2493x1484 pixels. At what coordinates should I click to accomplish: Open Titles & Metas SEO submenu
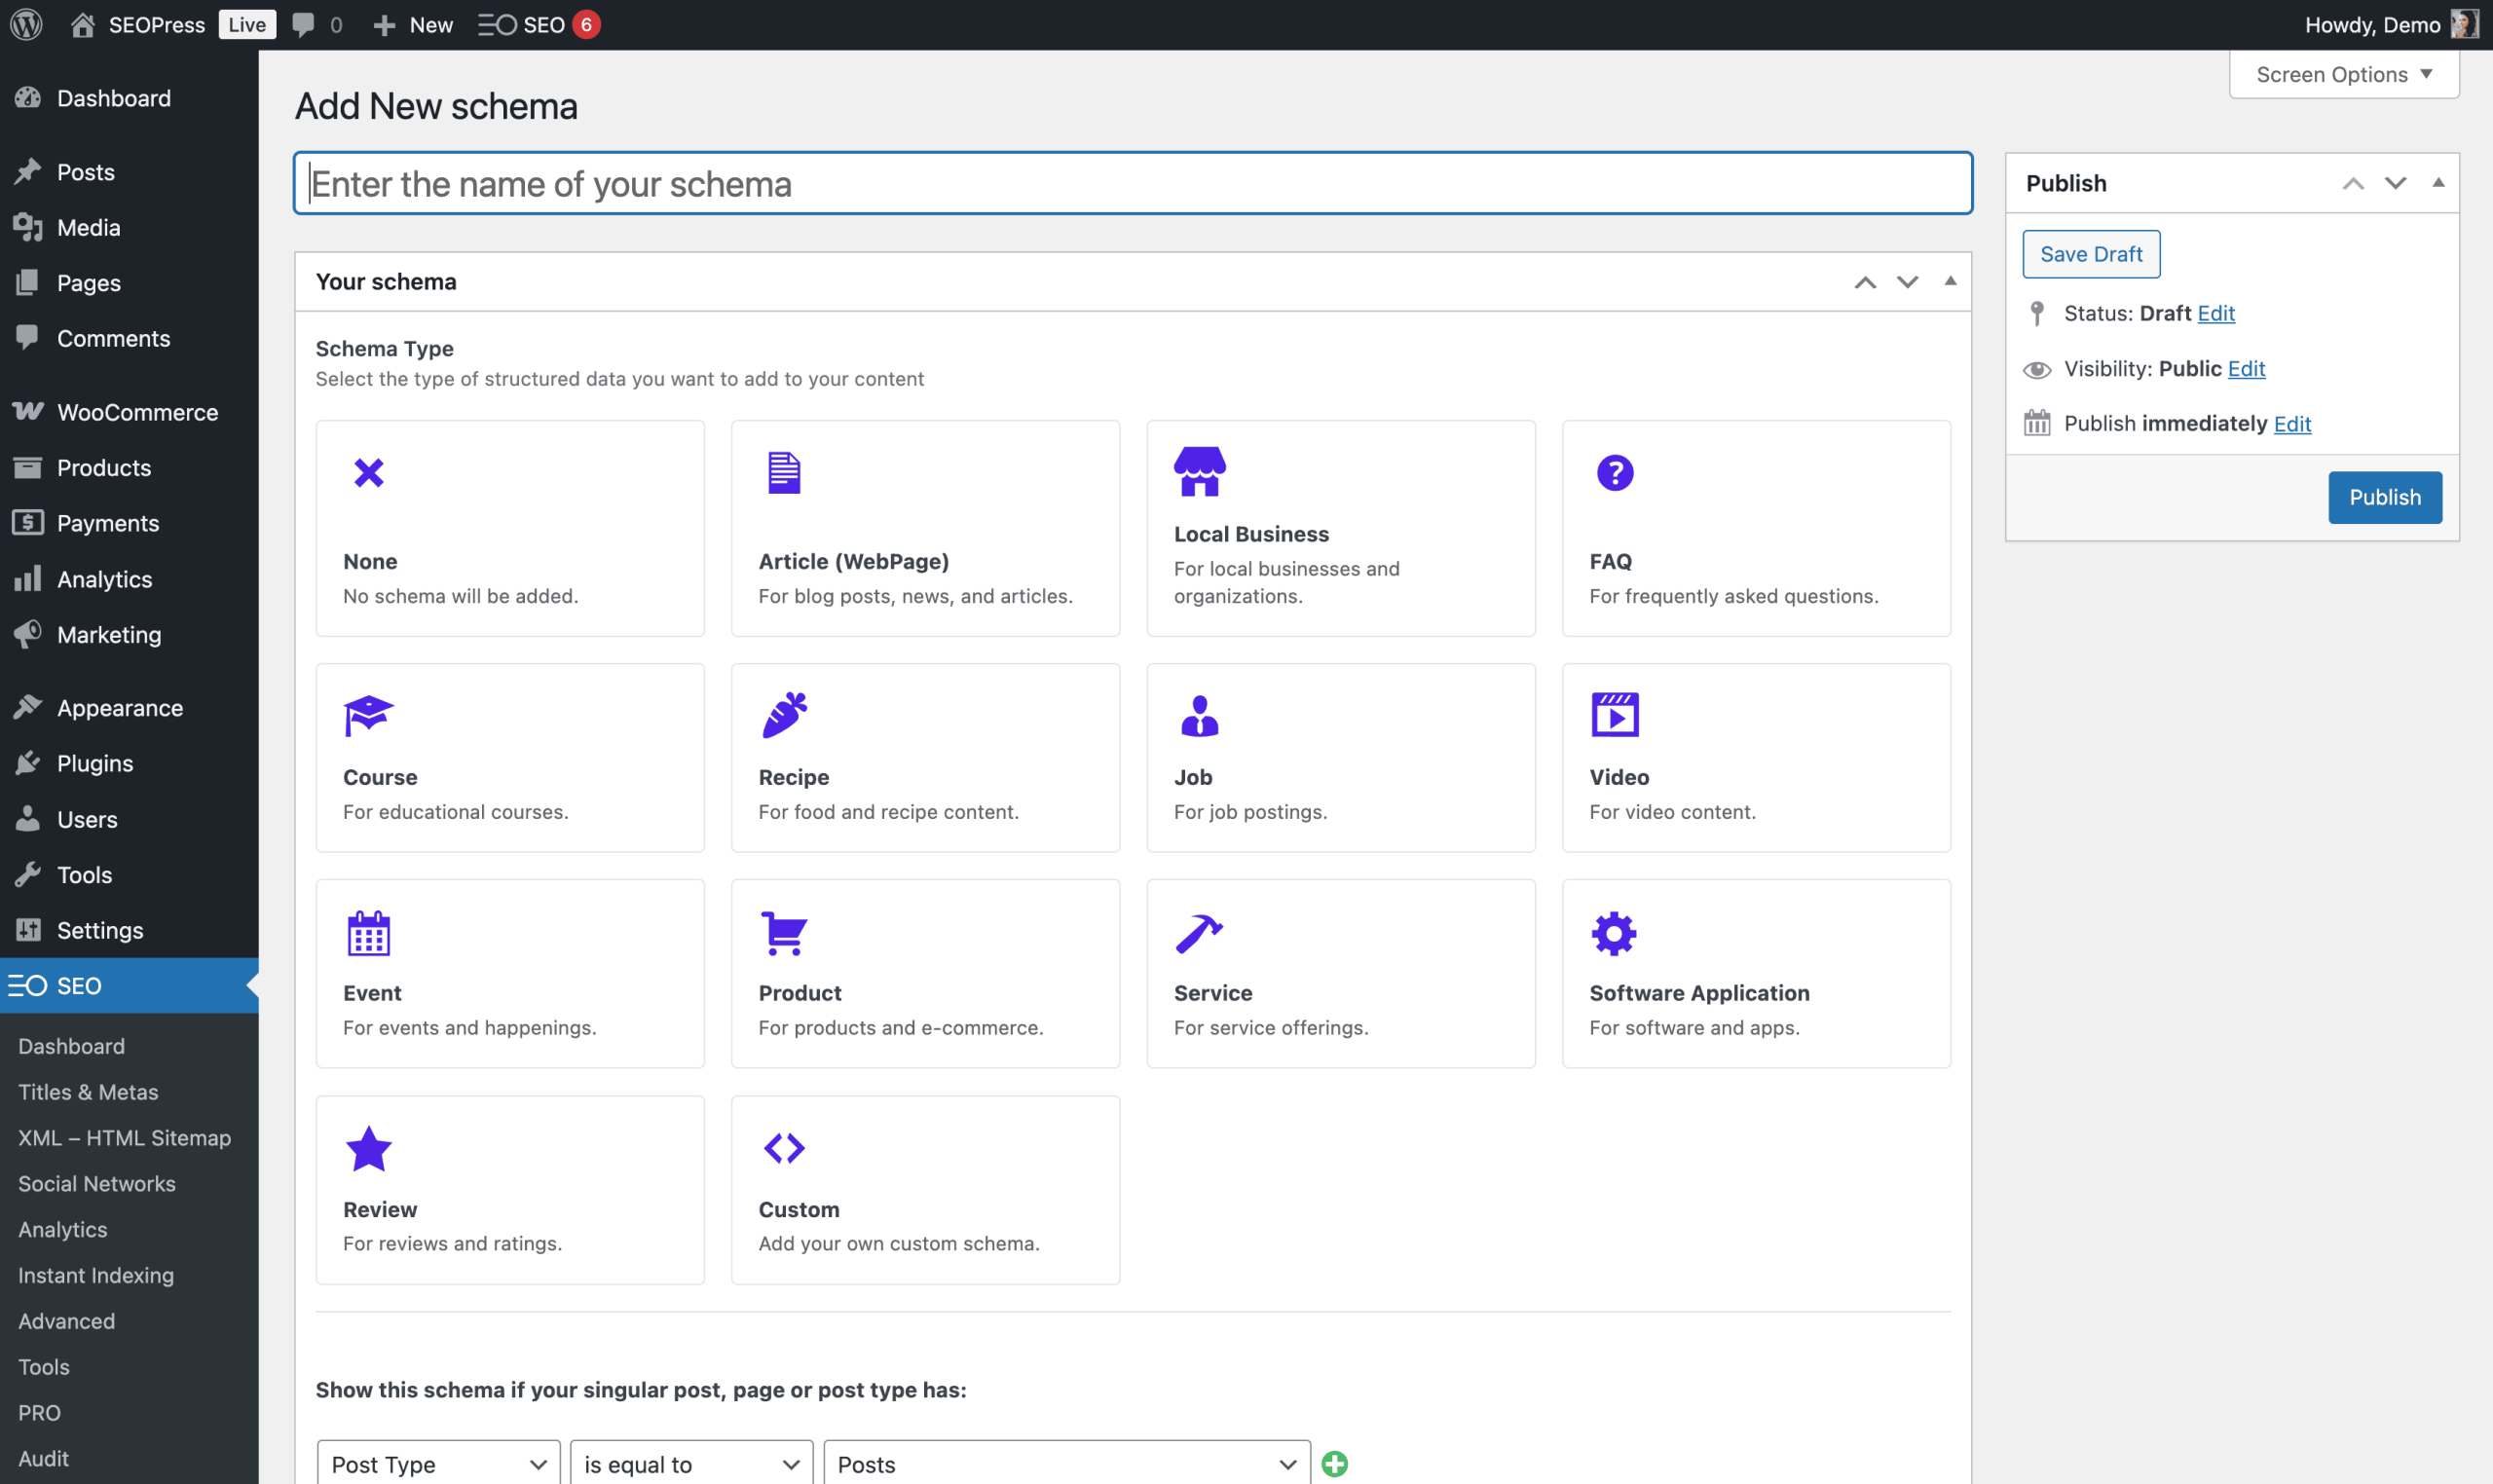88,1091
